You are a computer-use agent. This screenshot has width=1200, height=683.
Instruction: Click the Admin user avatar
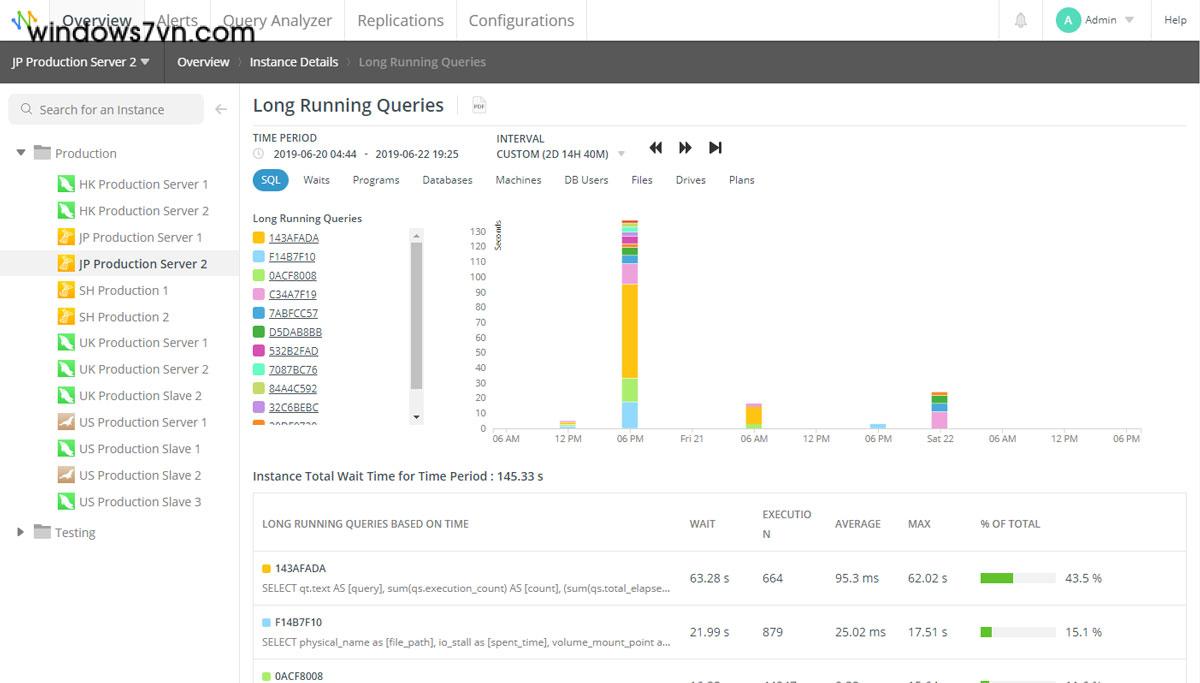tap(1068, 20)
